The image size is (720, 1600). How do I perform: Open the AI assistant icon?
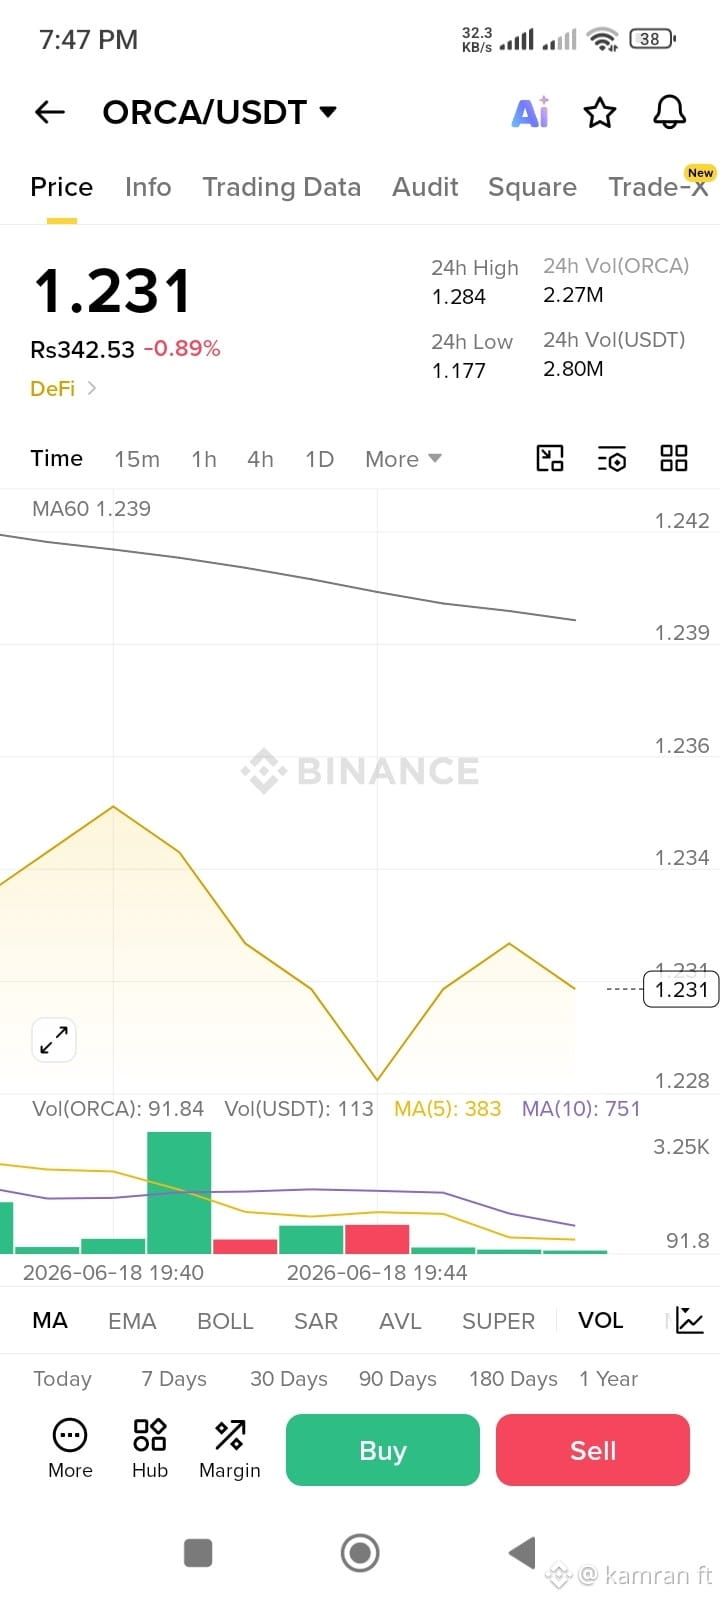[x=530, y=112]
